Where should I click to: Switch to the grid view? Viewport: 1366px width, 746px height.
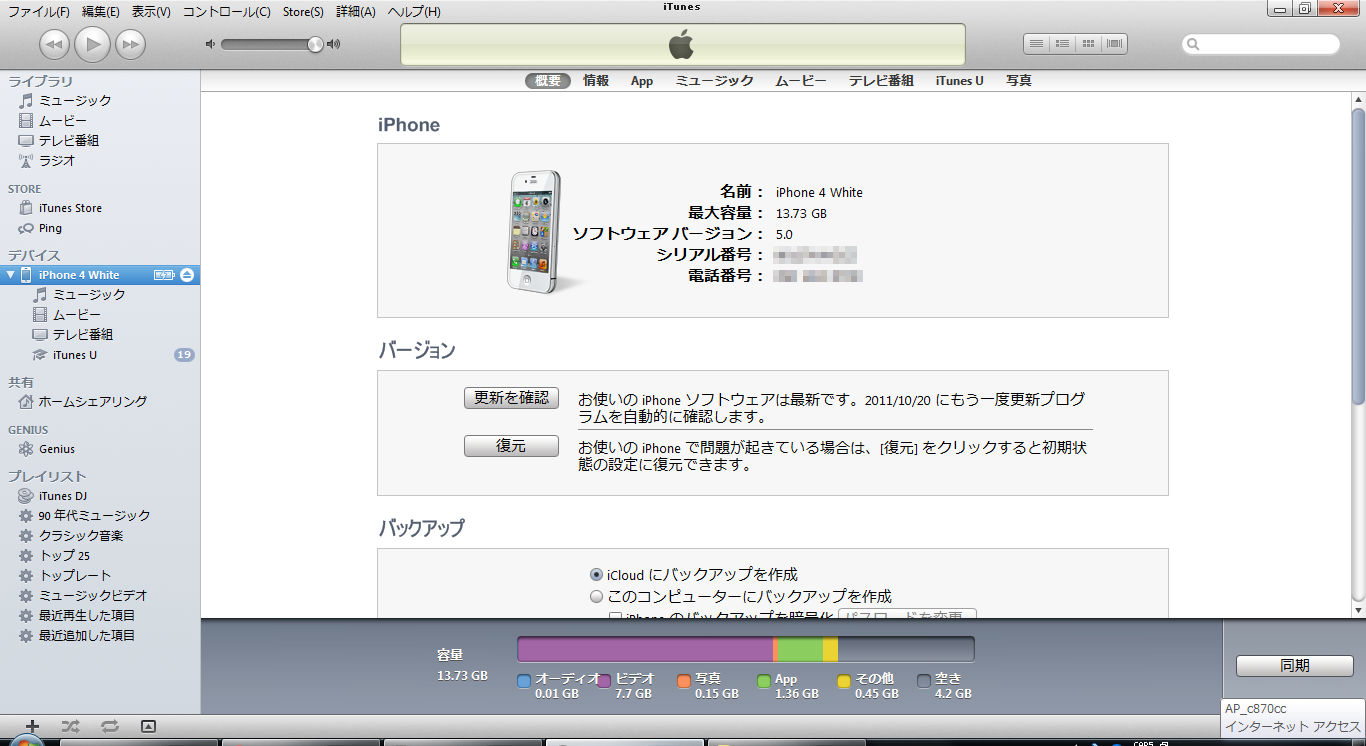(1089, 44)
